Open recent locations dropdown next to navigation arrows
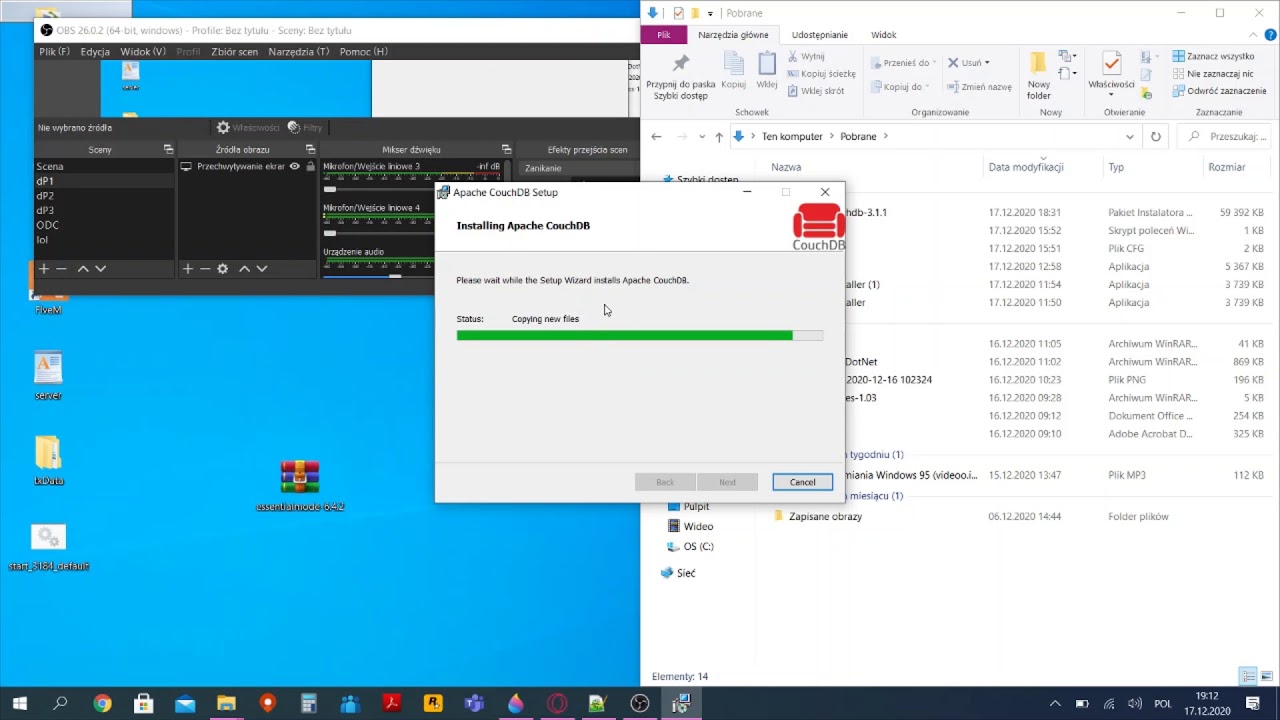The width and height of the screenshot is (1280, 720). click(x=702, y=137)
